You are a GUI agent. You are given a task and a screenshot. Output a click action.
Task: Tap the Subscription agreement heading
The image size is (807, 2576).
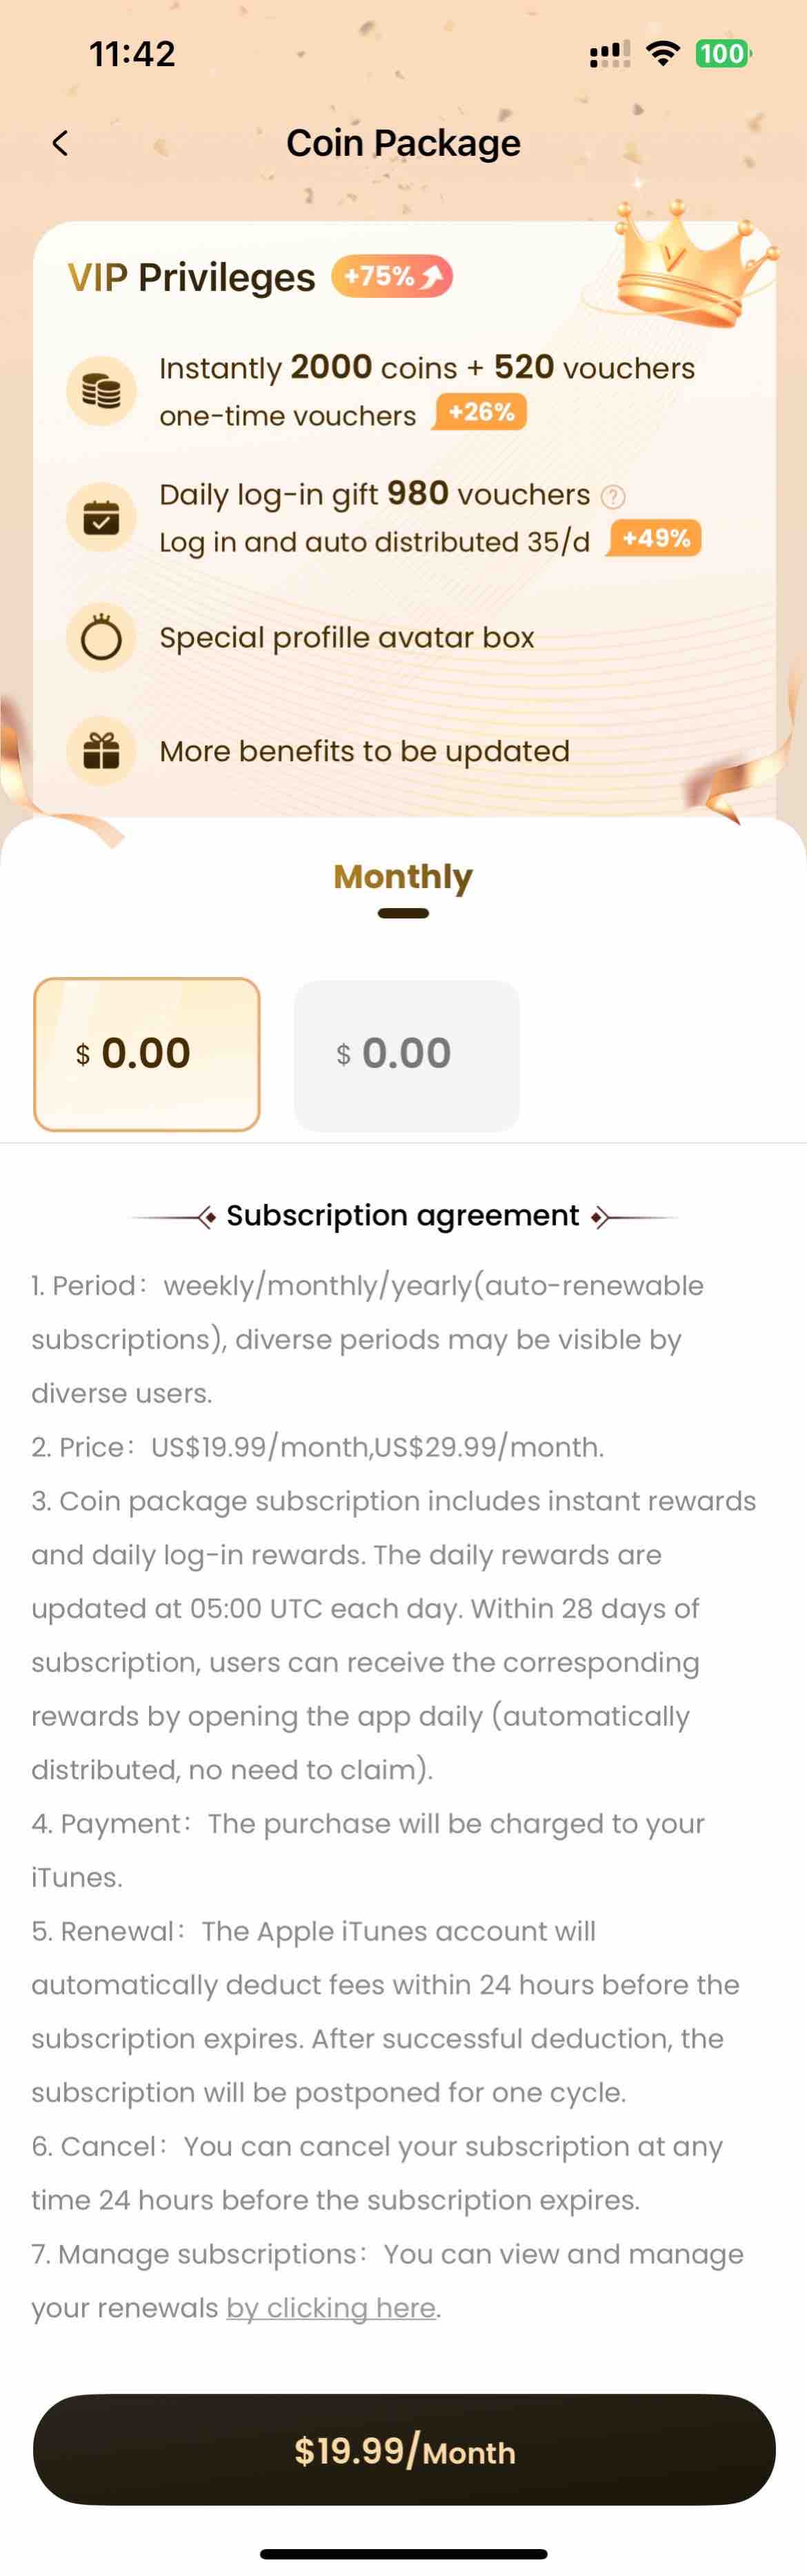(x=403, y=1215)
